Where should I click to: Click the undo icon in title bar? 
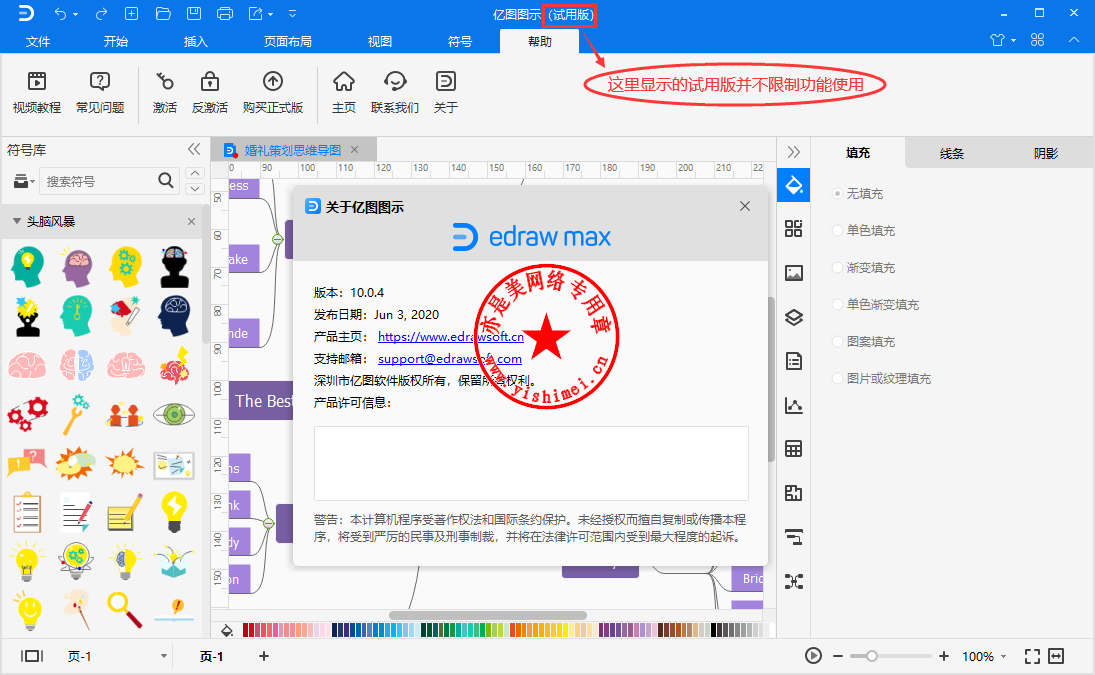click(x=61, y=14)
